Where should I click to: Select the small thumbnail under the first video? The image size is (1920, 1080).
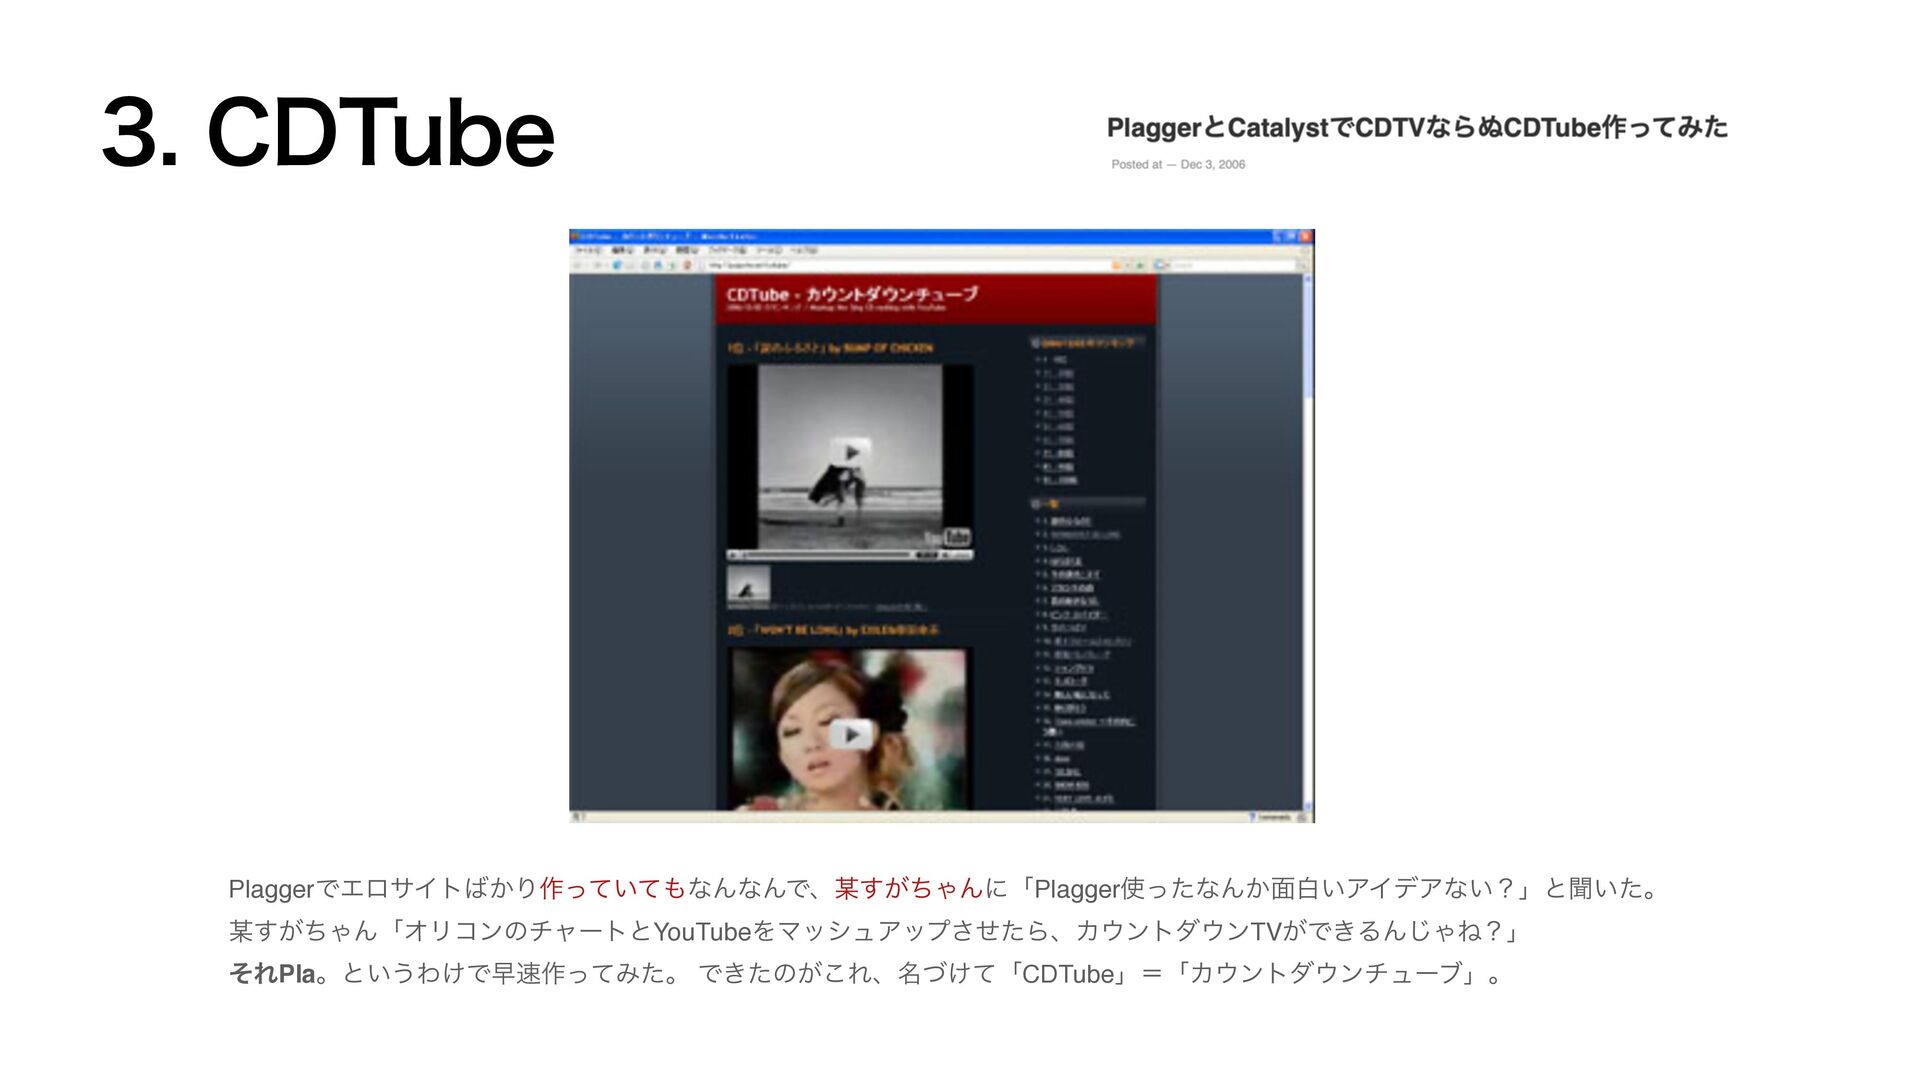[748, 586]
